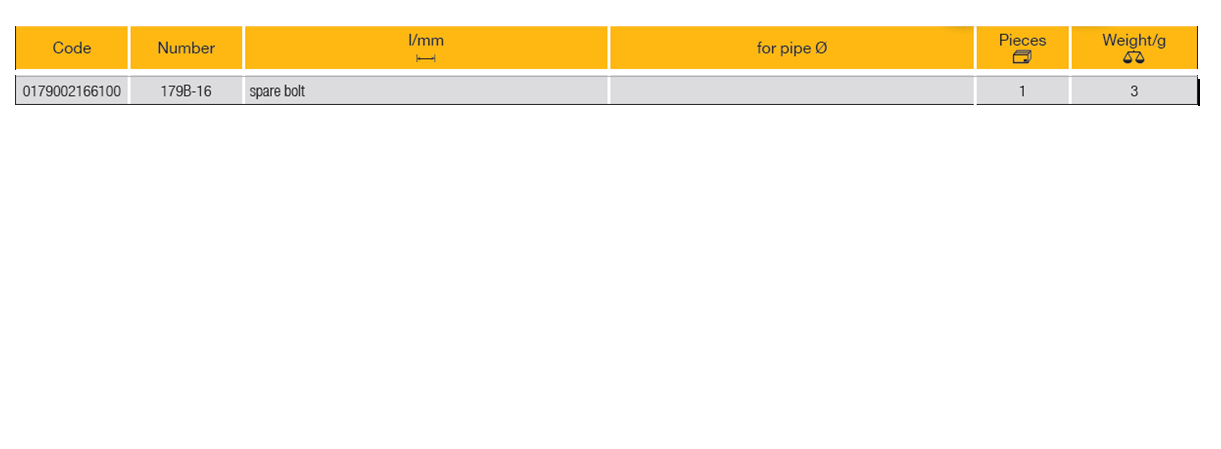The height and width of the screenshot is (449, 1221).
Task: Click the balance scales icon under Weight/g
Action: coord(1133,58)
